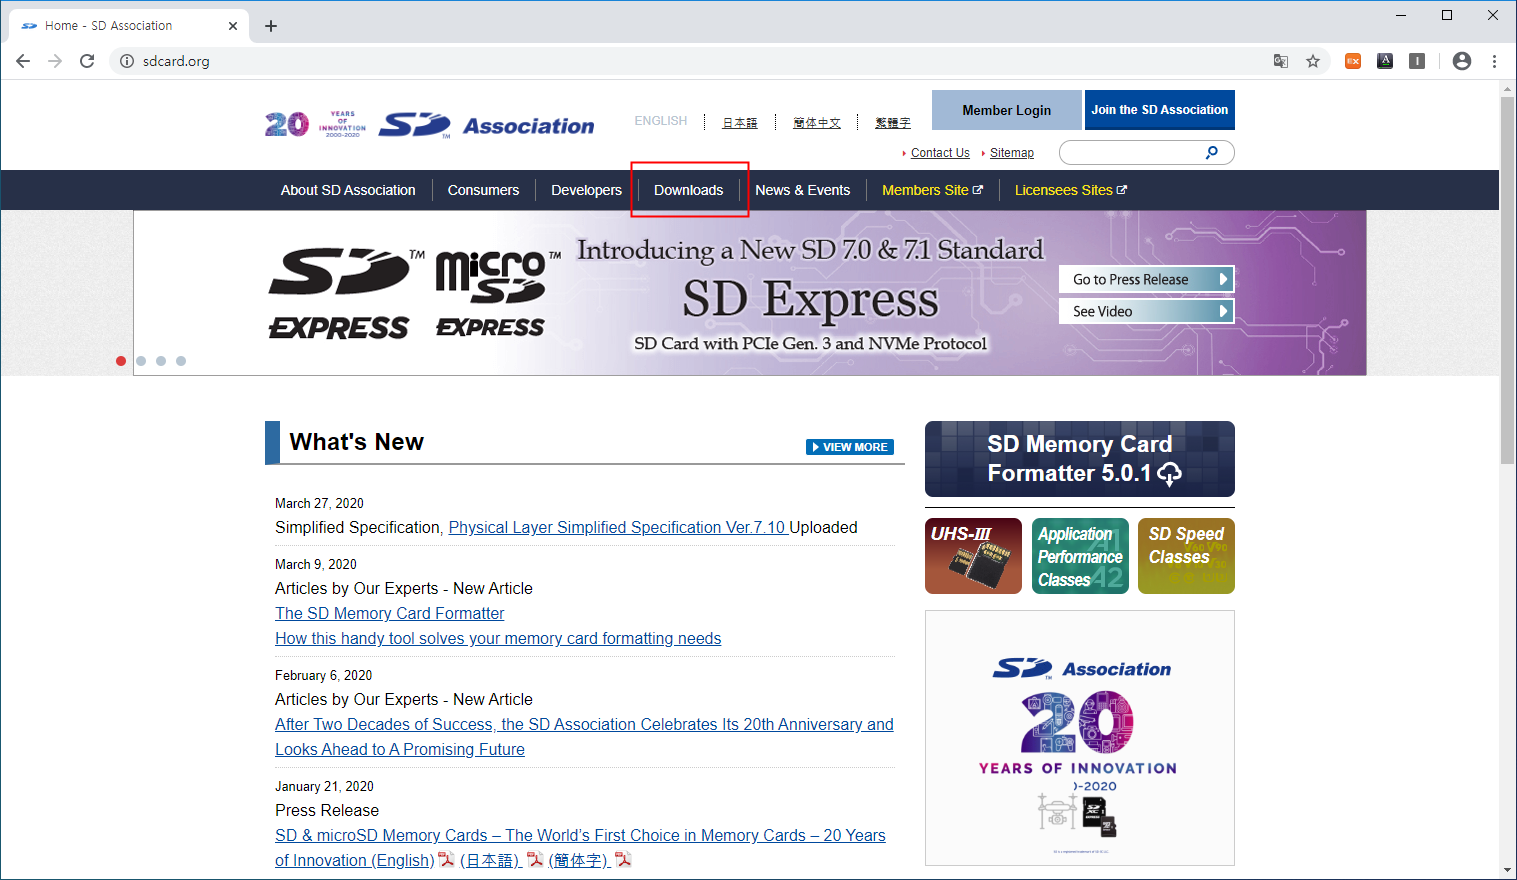Open the Sitemap link
1517x880 pixels.
coord(1012,153)
